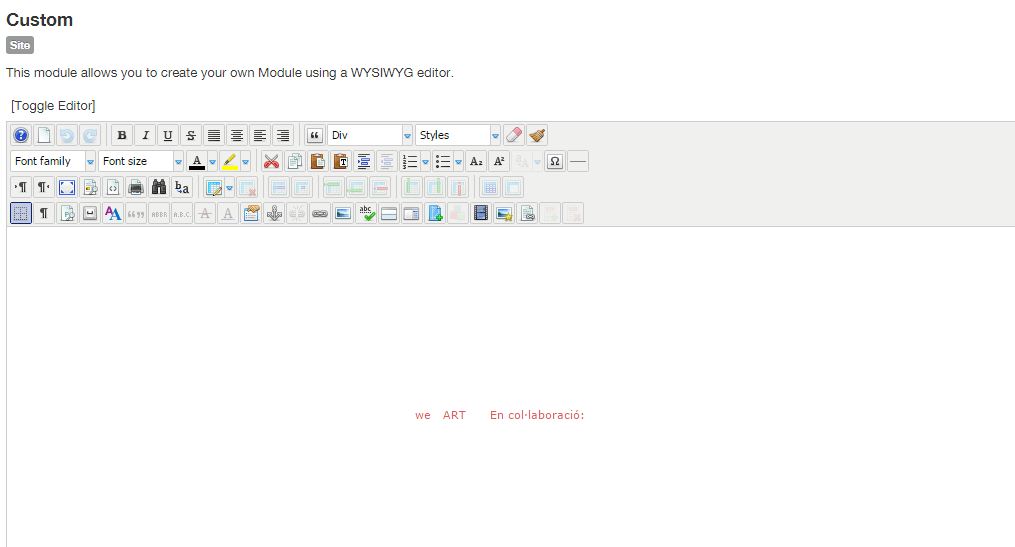The width and height of the screenshot is (1015, 547).
Task: Apply the black text color
Action: (x=197, y=161)
